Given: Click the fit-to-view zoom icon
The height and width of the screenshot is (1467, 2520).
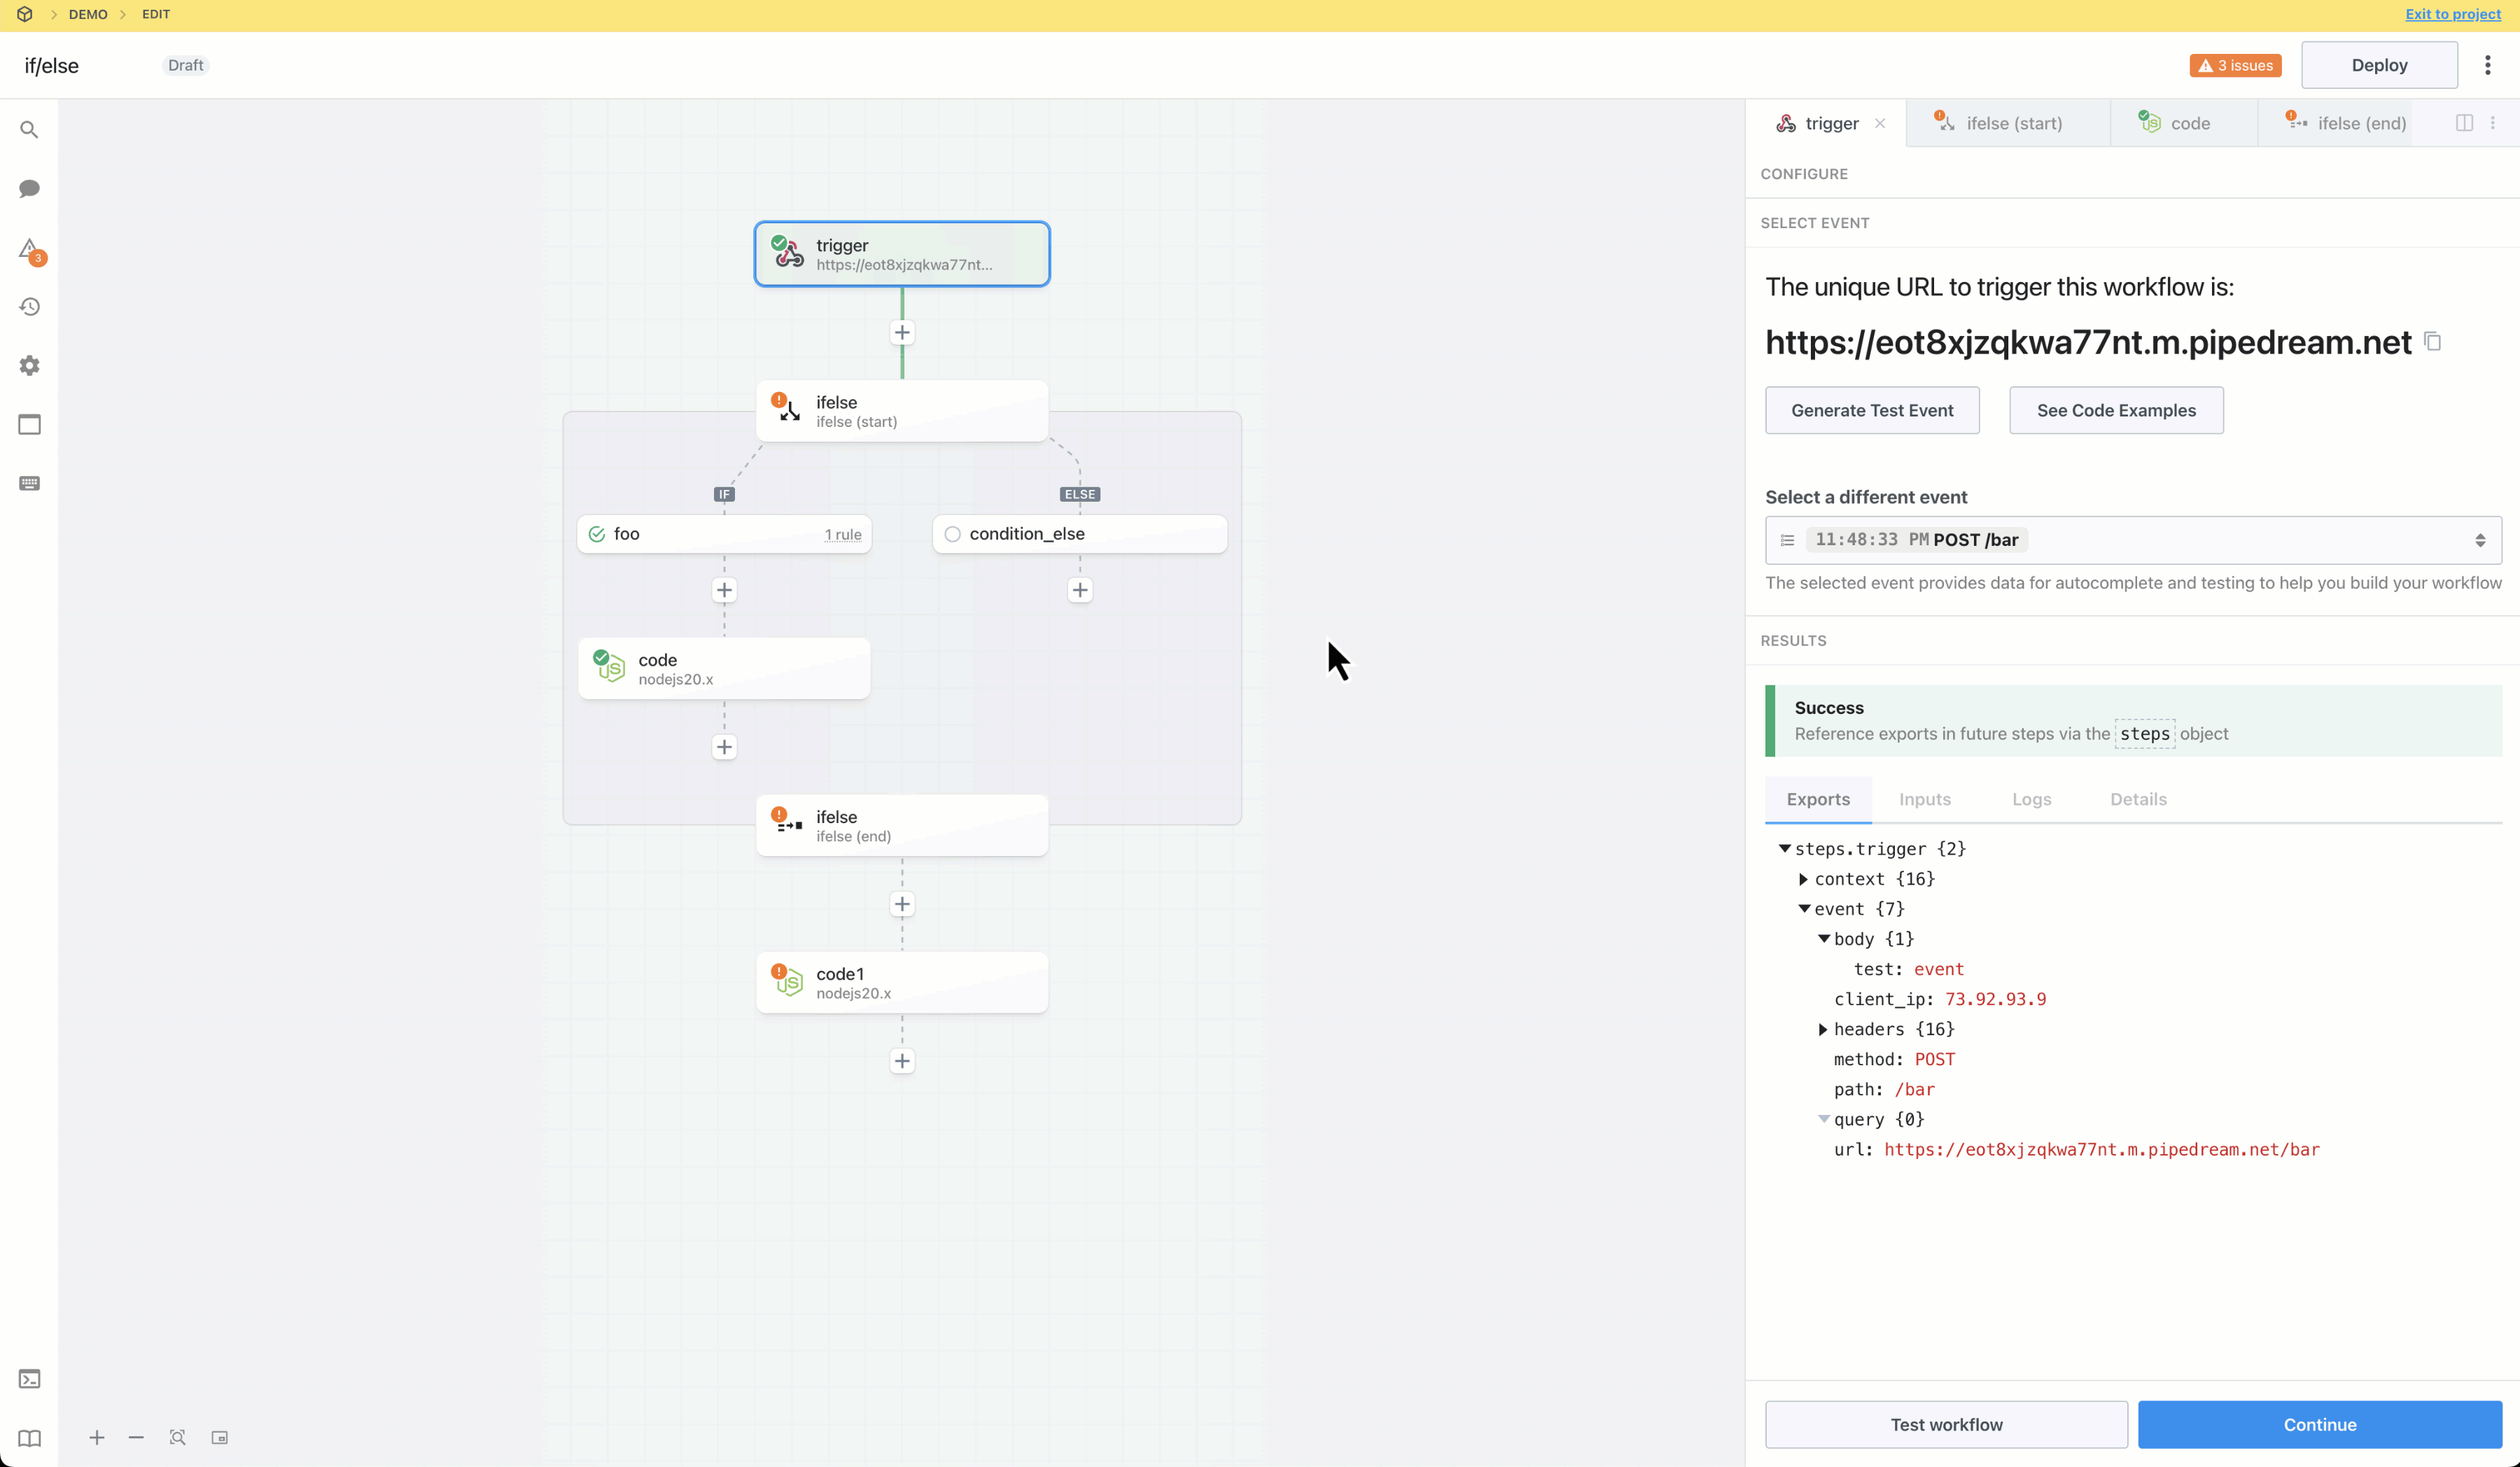Looking at the screenshot, I should click(x=177, y=1437).
